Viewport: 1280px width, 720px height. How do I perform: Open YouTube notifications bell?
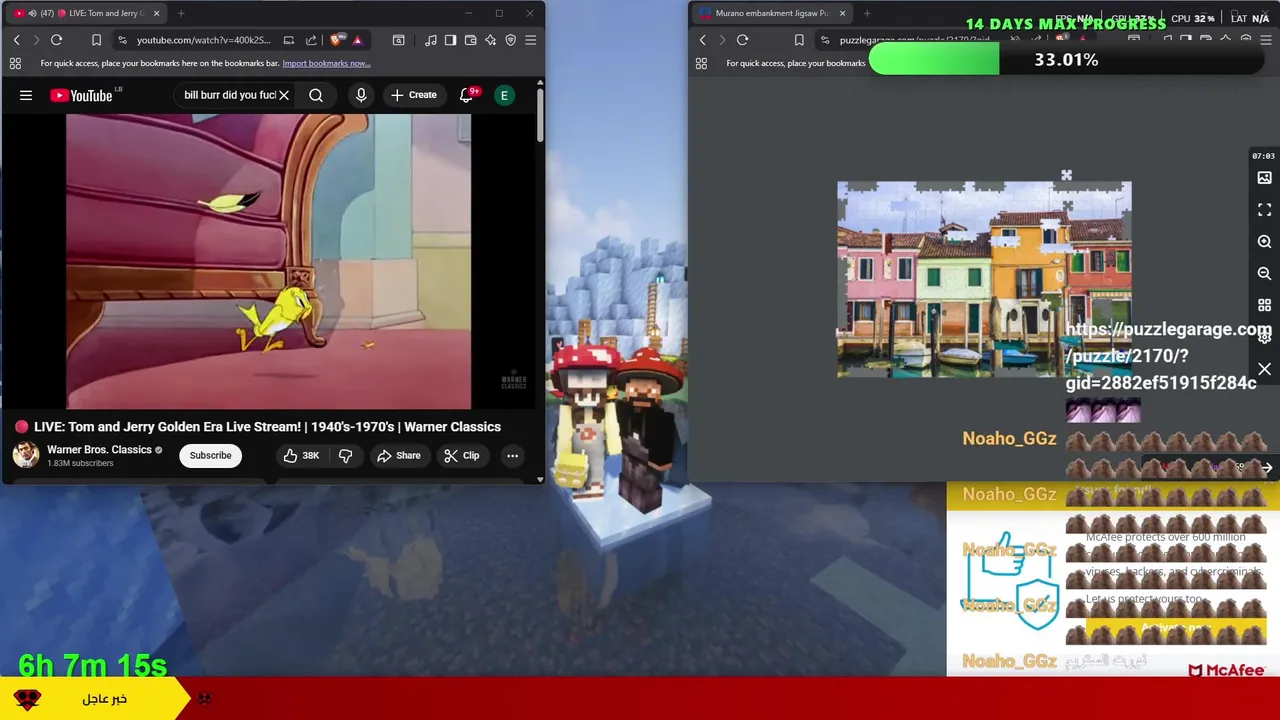point(466,95)
